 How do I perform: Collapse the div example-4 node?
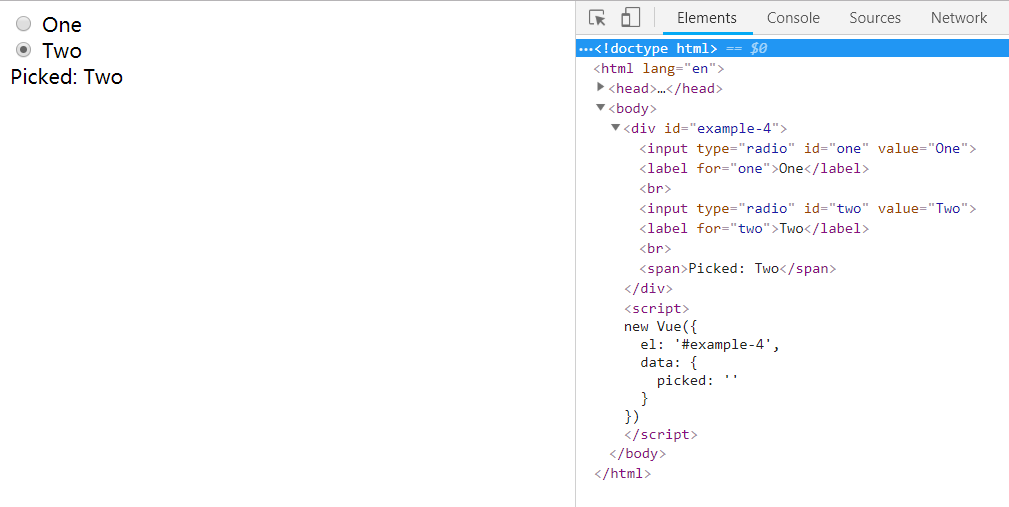[616, 128]
